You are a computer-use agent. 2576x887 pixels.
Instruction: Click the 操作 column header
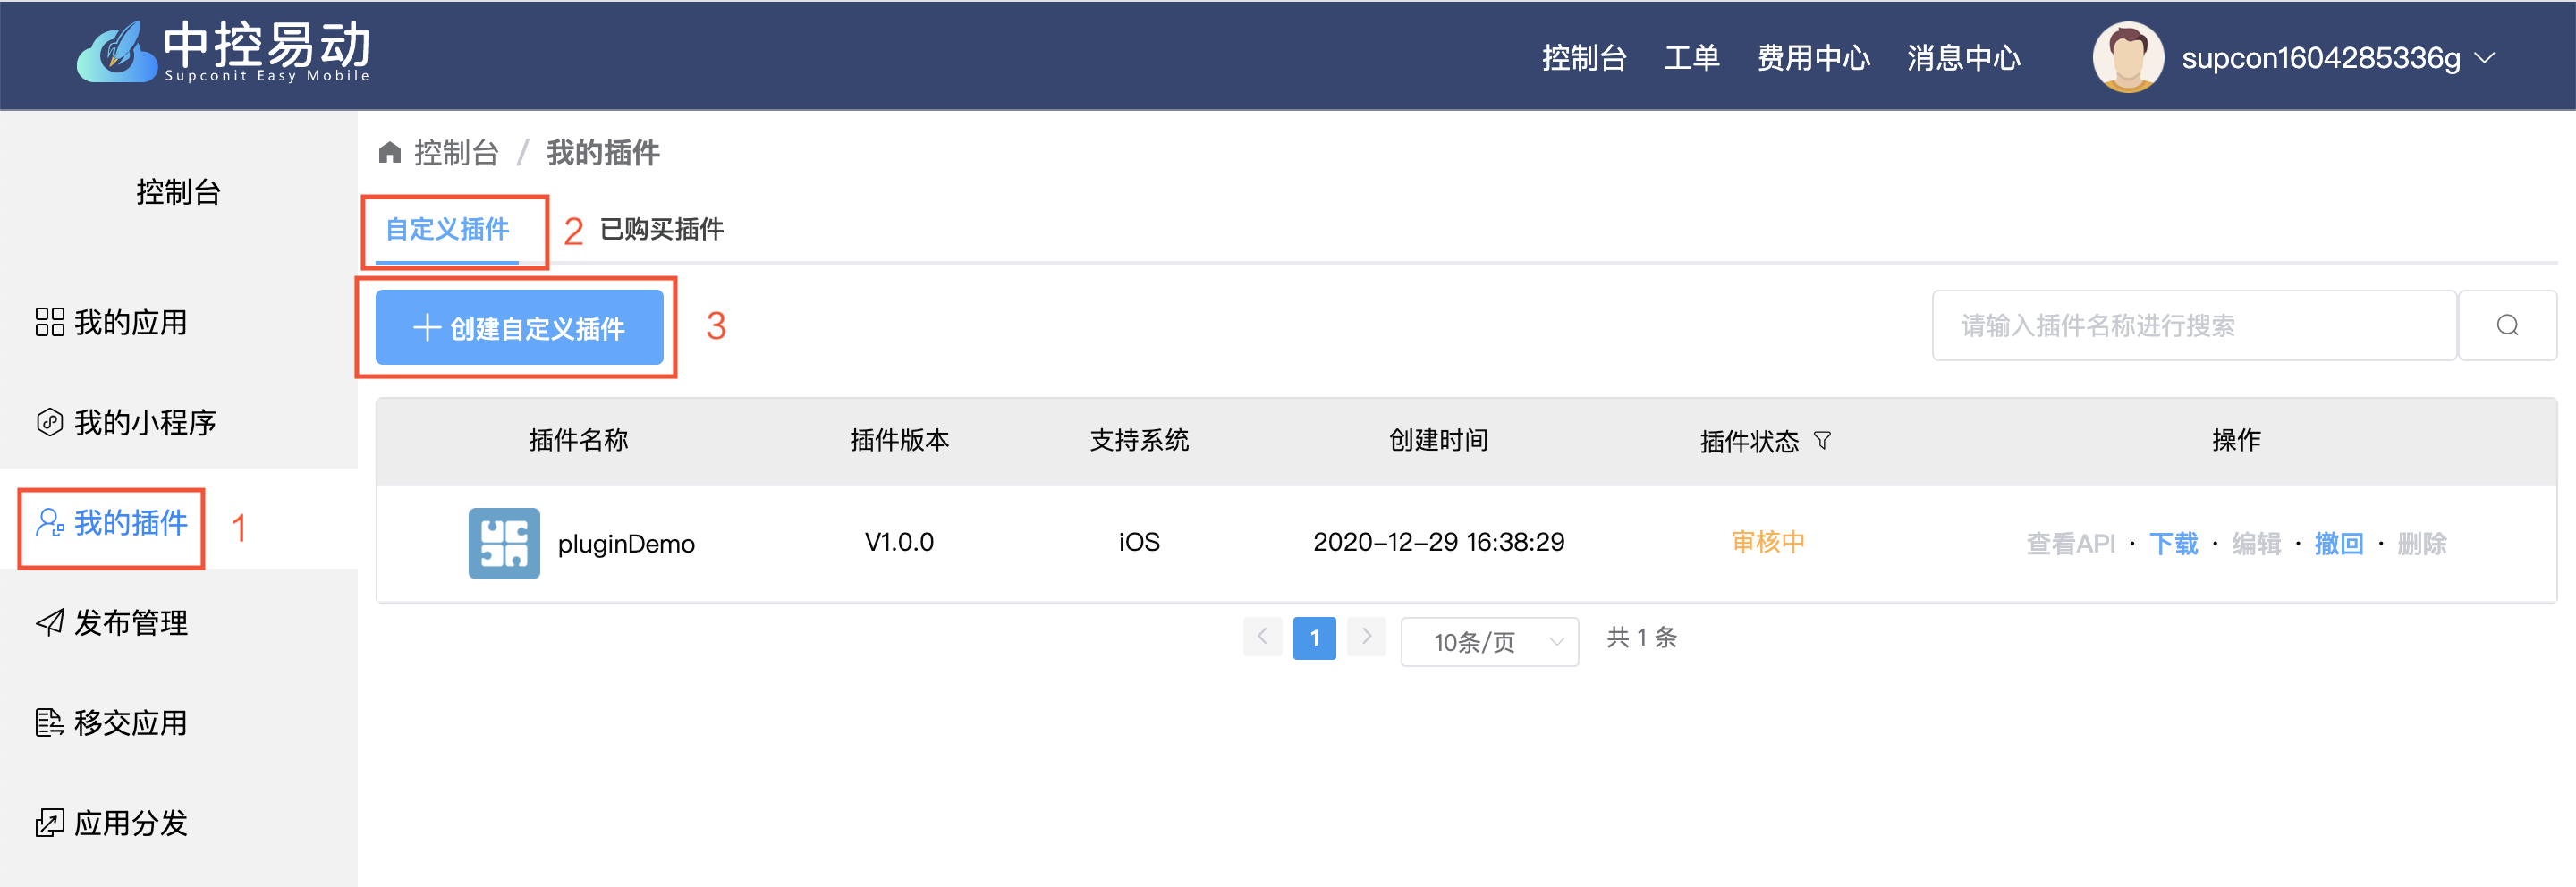tap(2236, 440)
